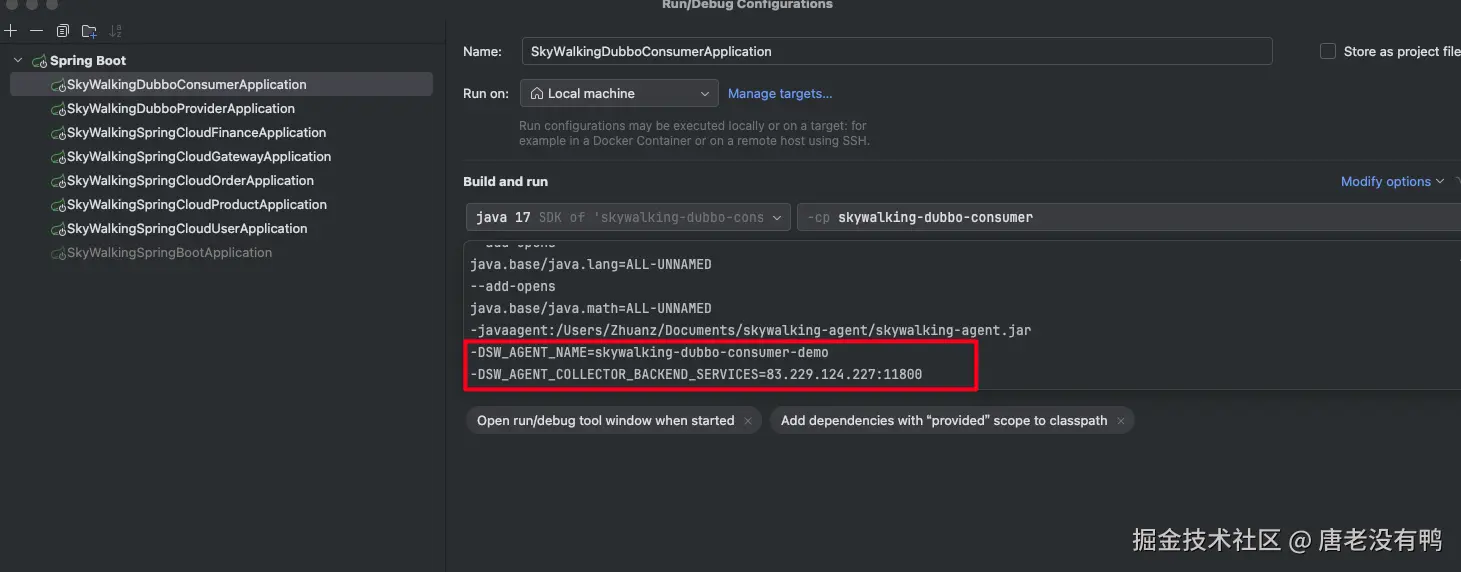Click the Remove Configuration minus icon
This screenshot has width=1461, height=572.
pyautogui.click(x=36, y=31)
